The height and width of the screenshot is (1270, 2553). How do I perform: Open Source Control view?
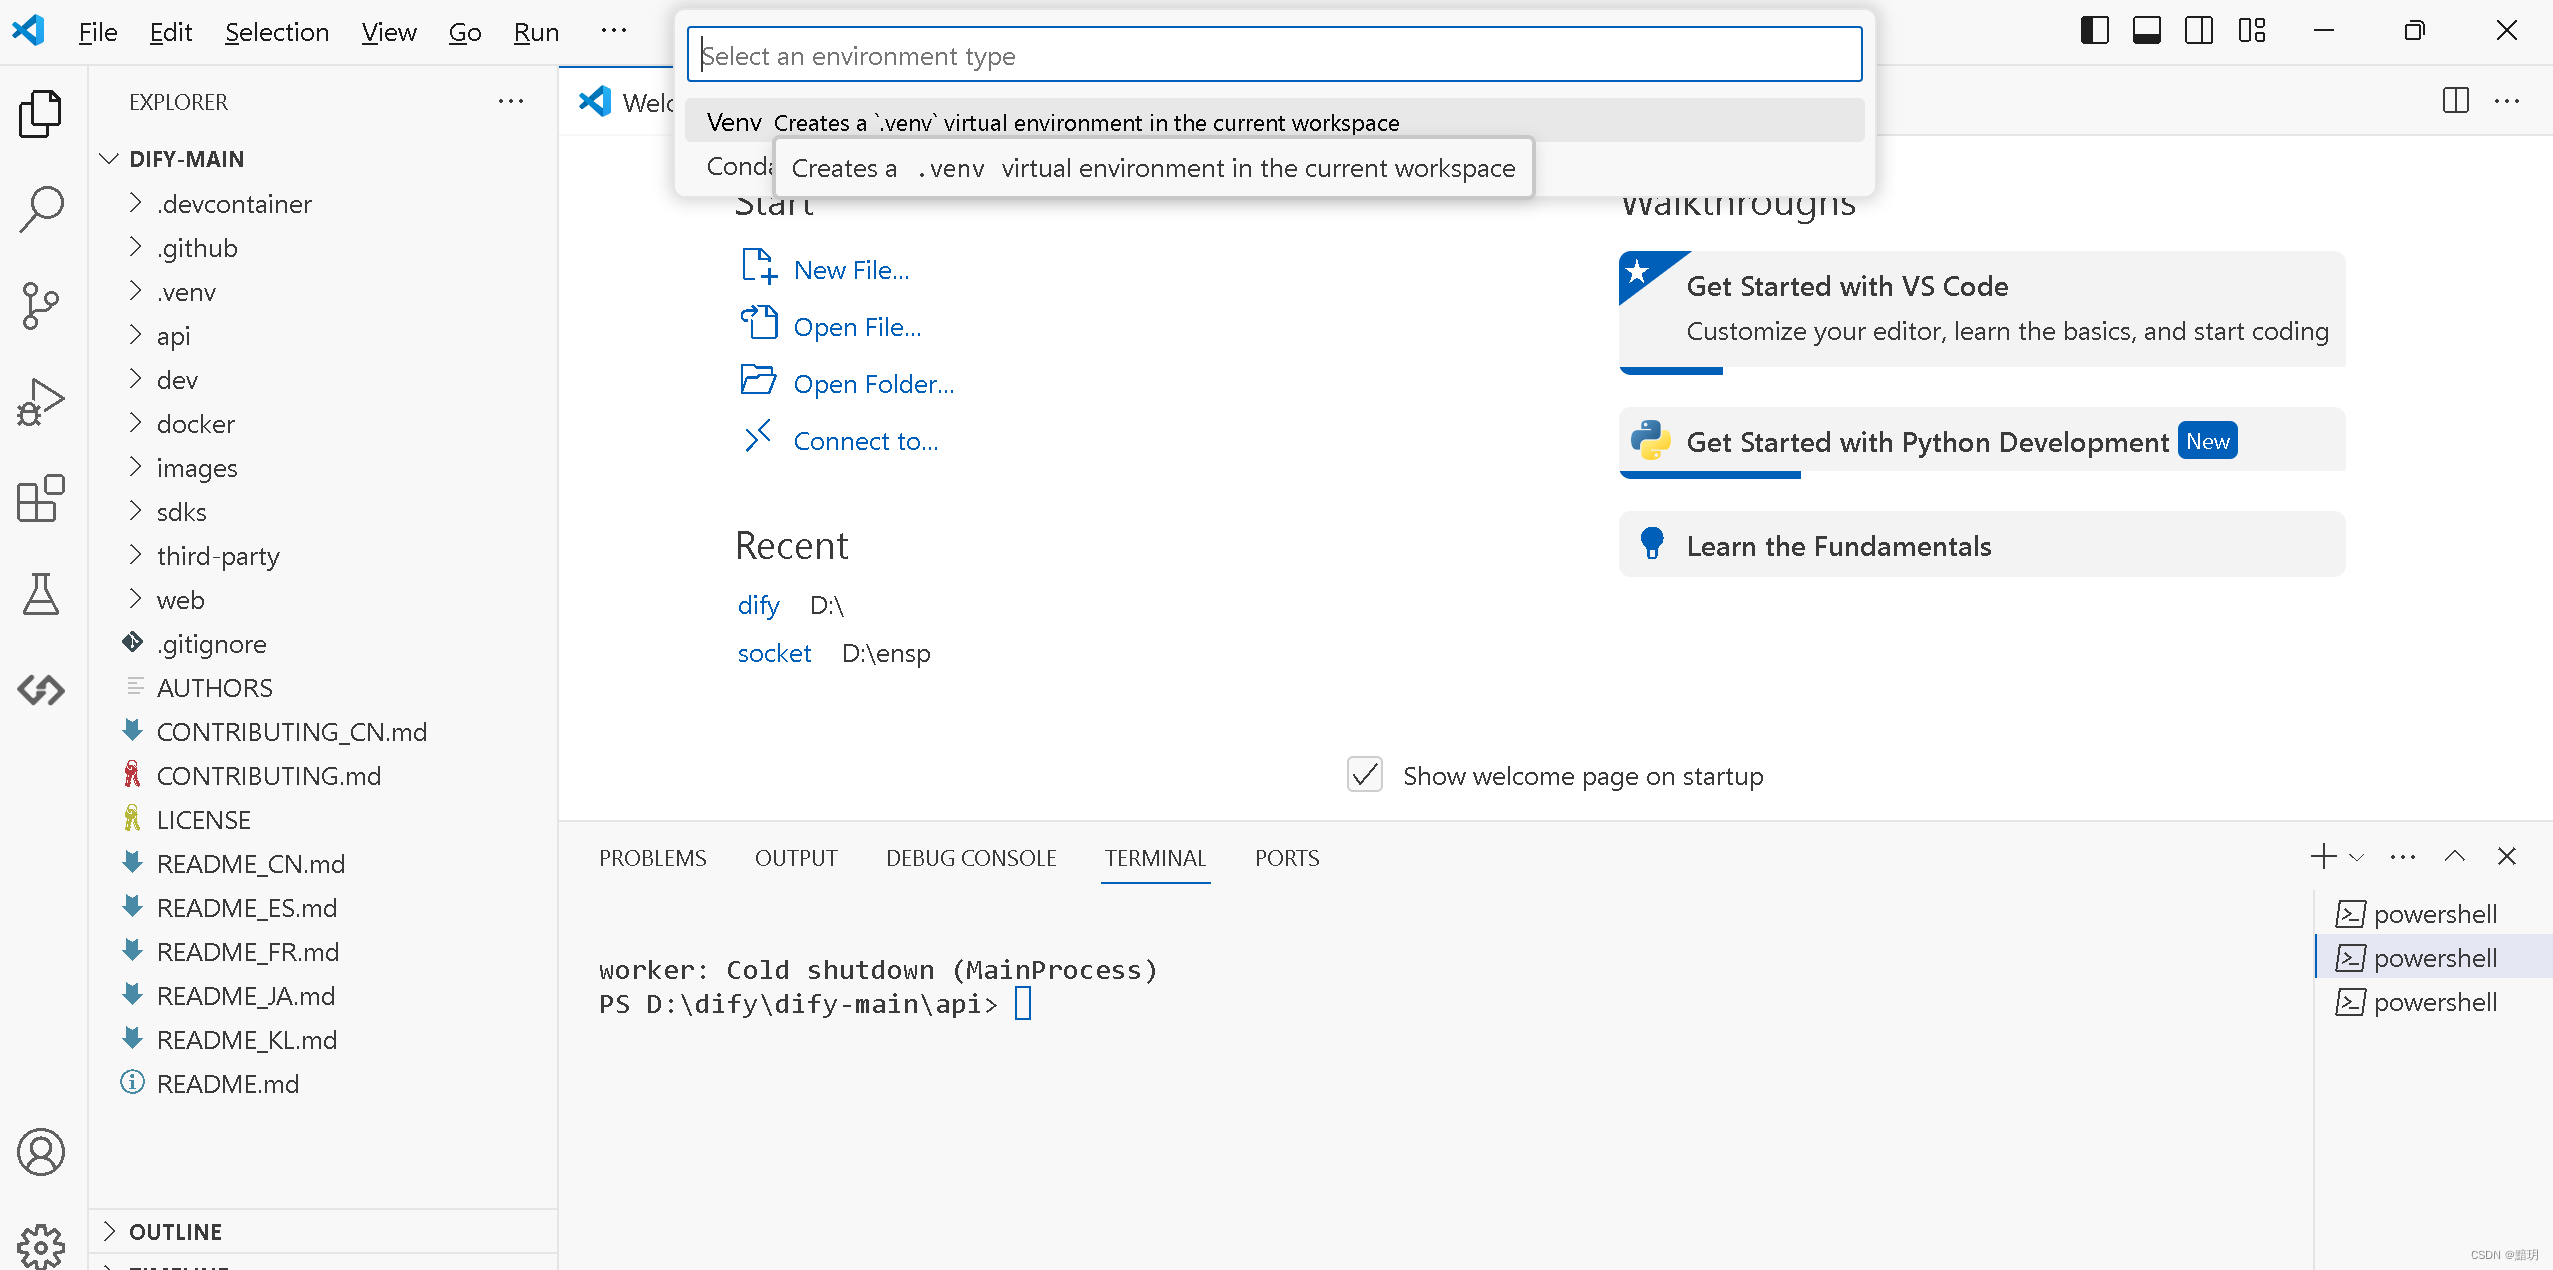pos(41,305)
